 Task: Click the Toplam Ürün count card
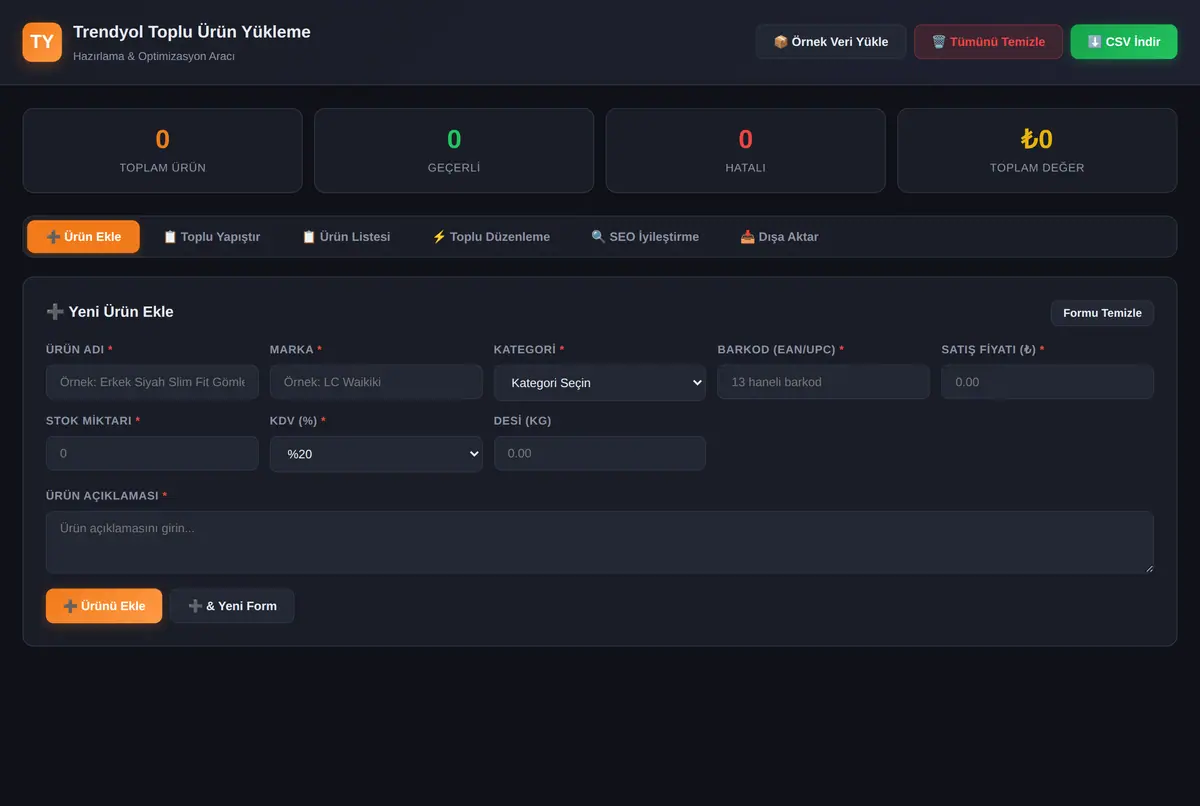pos(163,150)
